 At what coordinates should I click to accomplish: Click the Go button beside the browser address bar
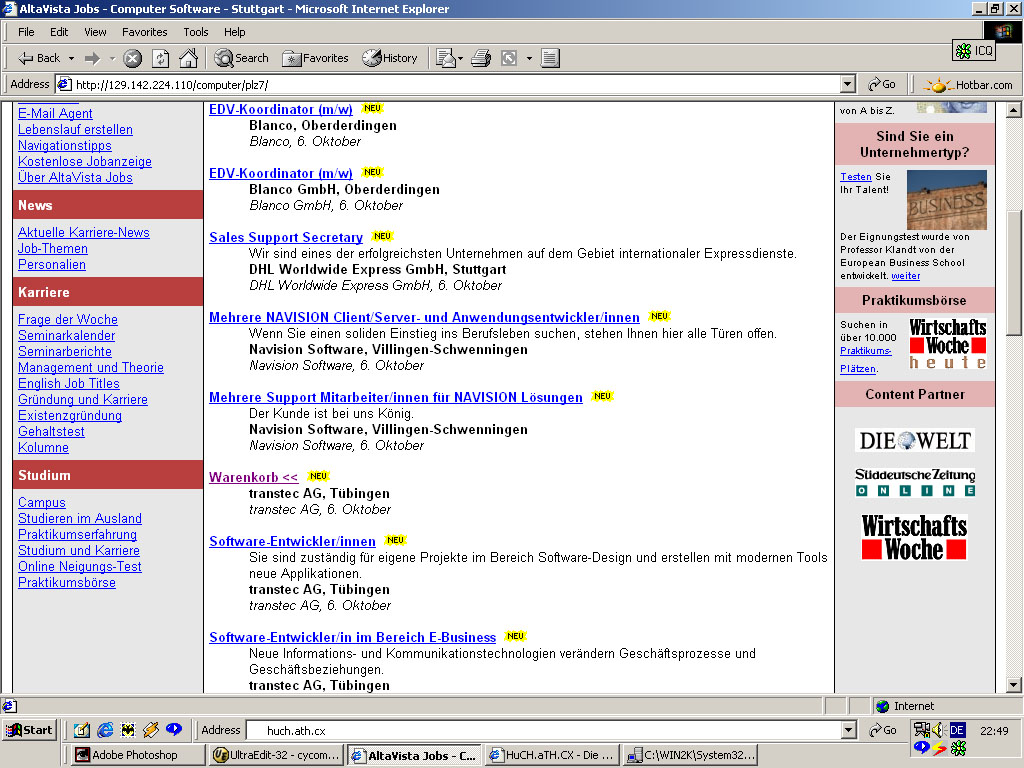(x=882, y=84)
